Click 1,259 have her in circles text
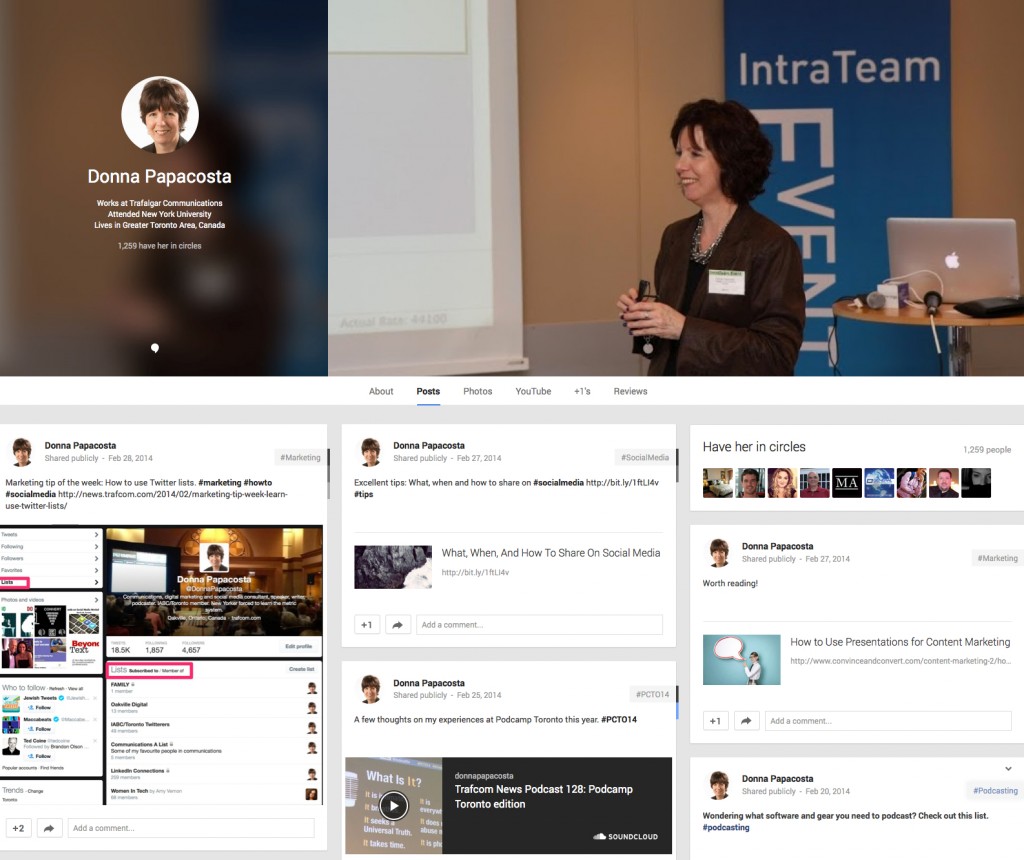The image size is (1024, 860). click(160, 246)
